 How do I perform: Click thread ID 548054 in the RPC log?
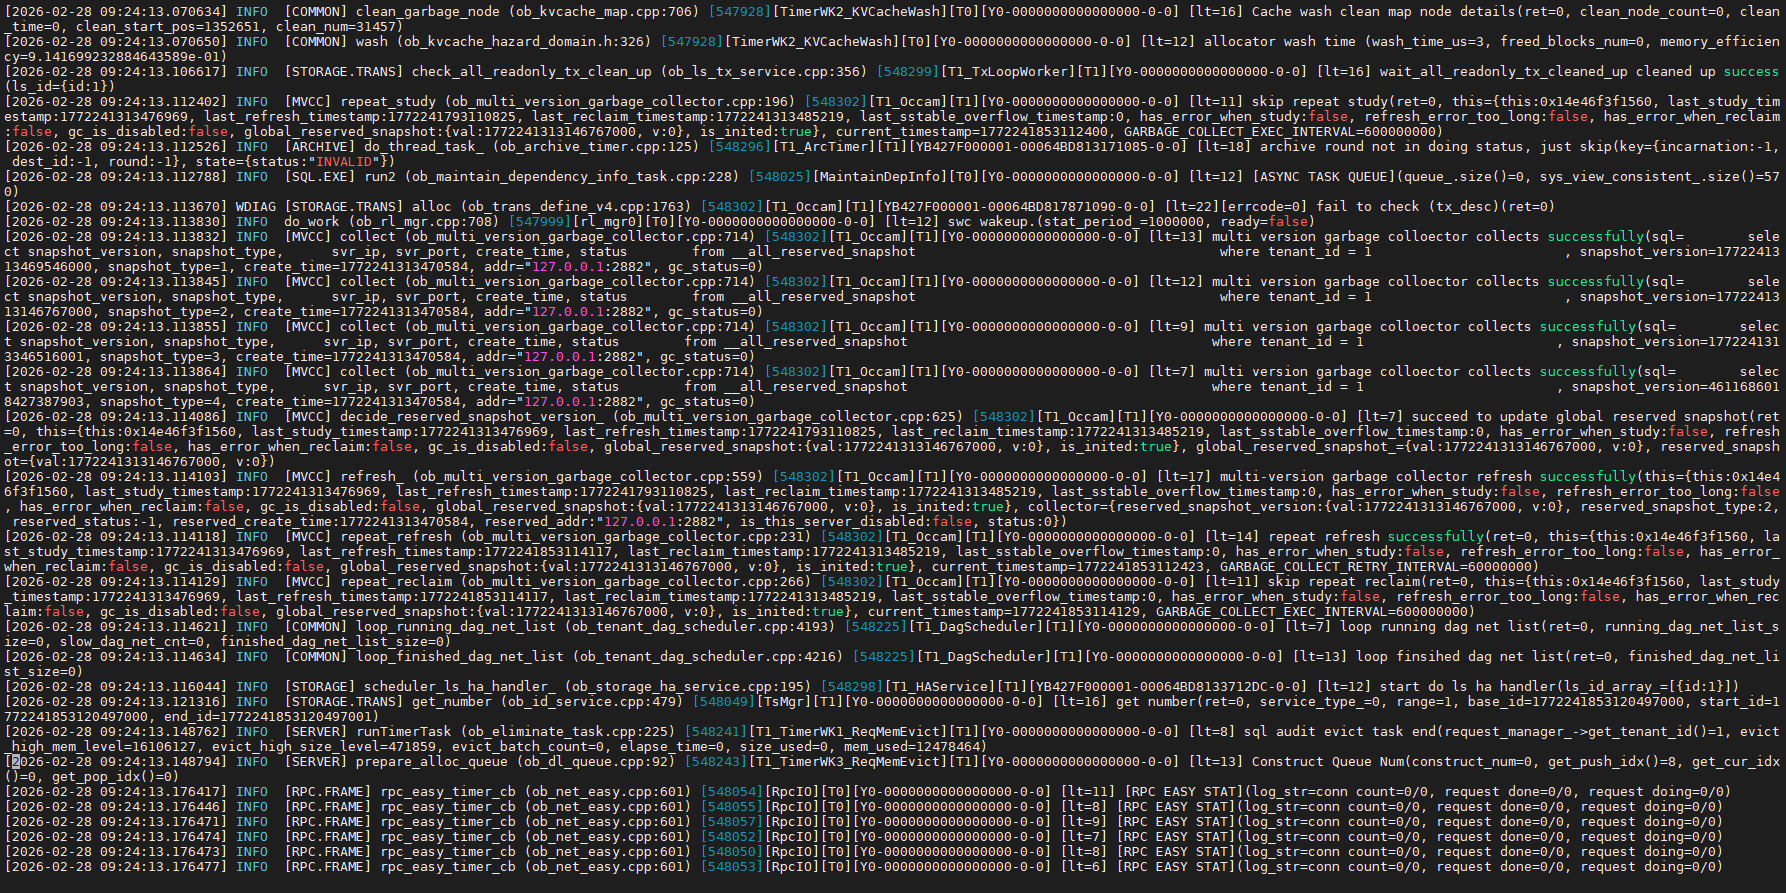point(730,792)
